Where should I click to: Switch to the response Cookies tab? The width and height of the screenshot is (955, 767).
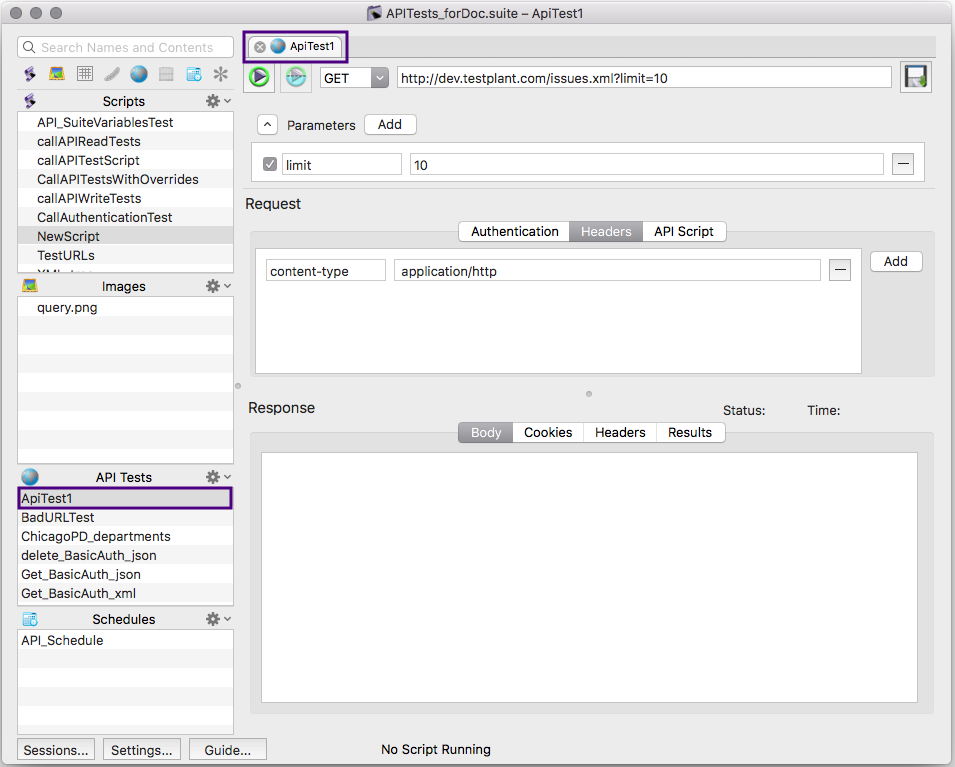tap(548, 433)
